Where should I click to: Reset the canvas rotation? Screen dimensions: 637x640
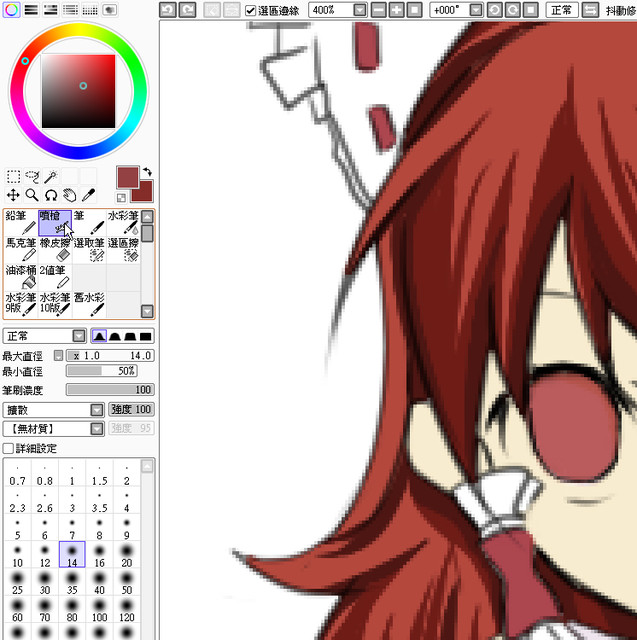[x=530, y=10]
